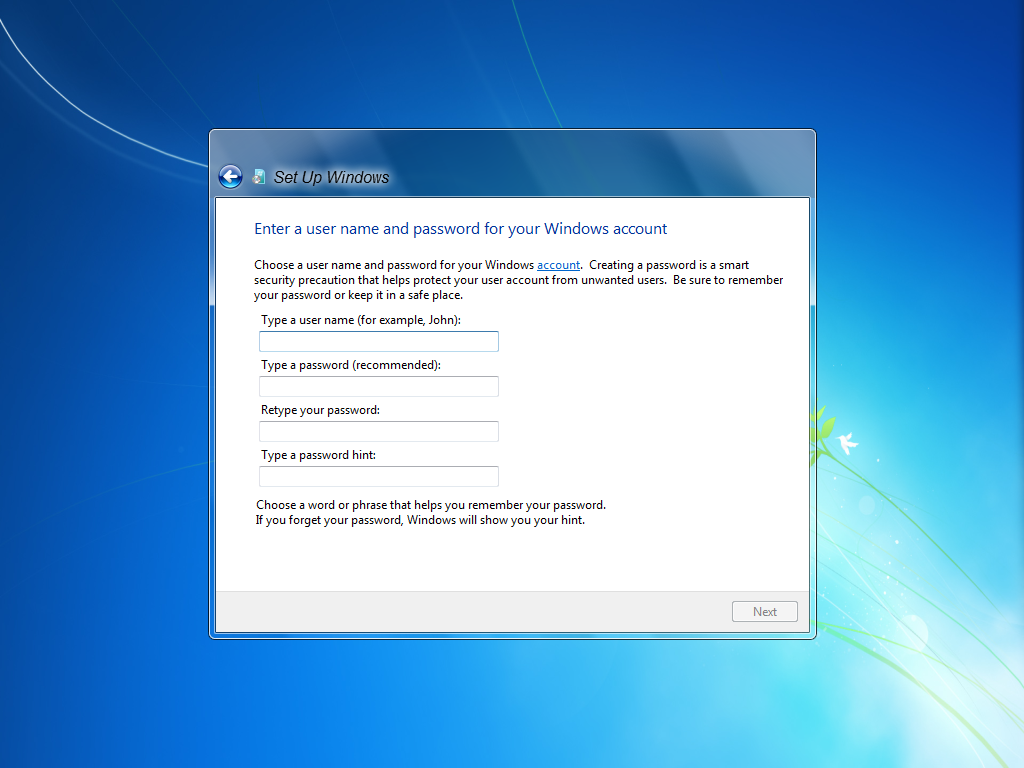Go back using the blue arrow button
This screenshot has width=1024, height=768.
tap(230, 176)
